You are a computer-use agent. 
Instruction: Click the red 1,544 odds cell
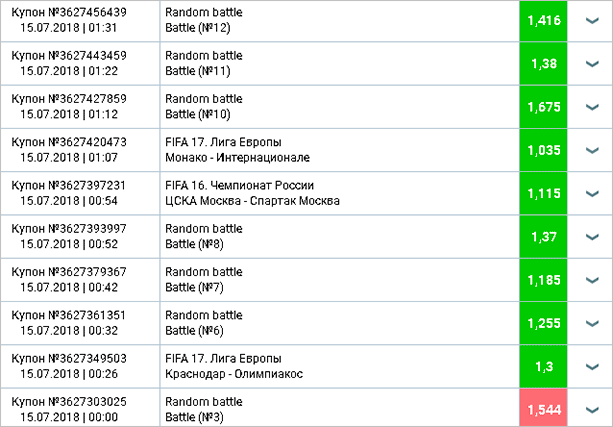543,409
